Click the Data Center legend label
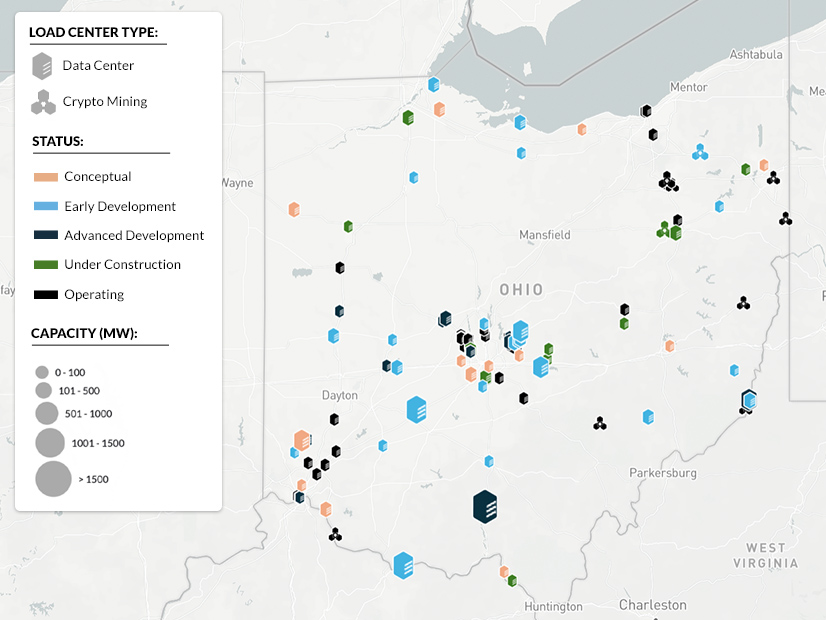 98,66
